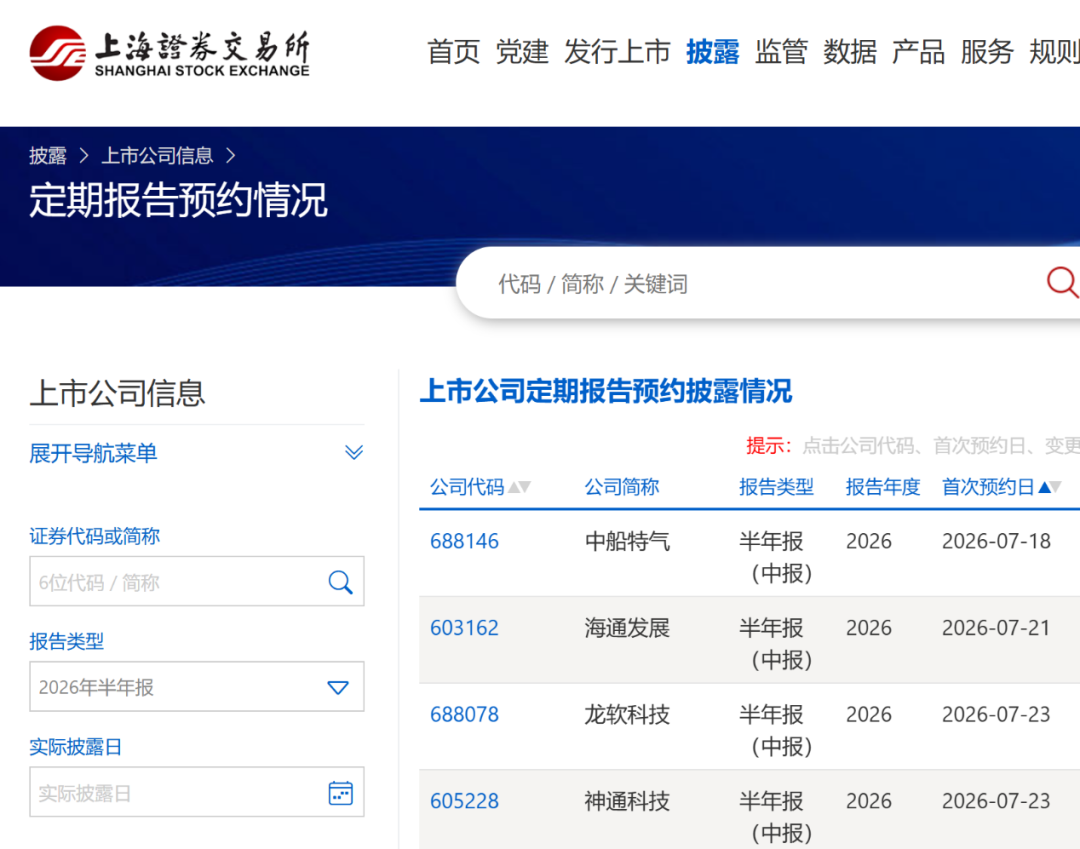Image resolution: width=1080 pixels, height=849 pixels.
Task: Click the 2026-07-23 date in 神通科技 row
Action: point(996,801)
